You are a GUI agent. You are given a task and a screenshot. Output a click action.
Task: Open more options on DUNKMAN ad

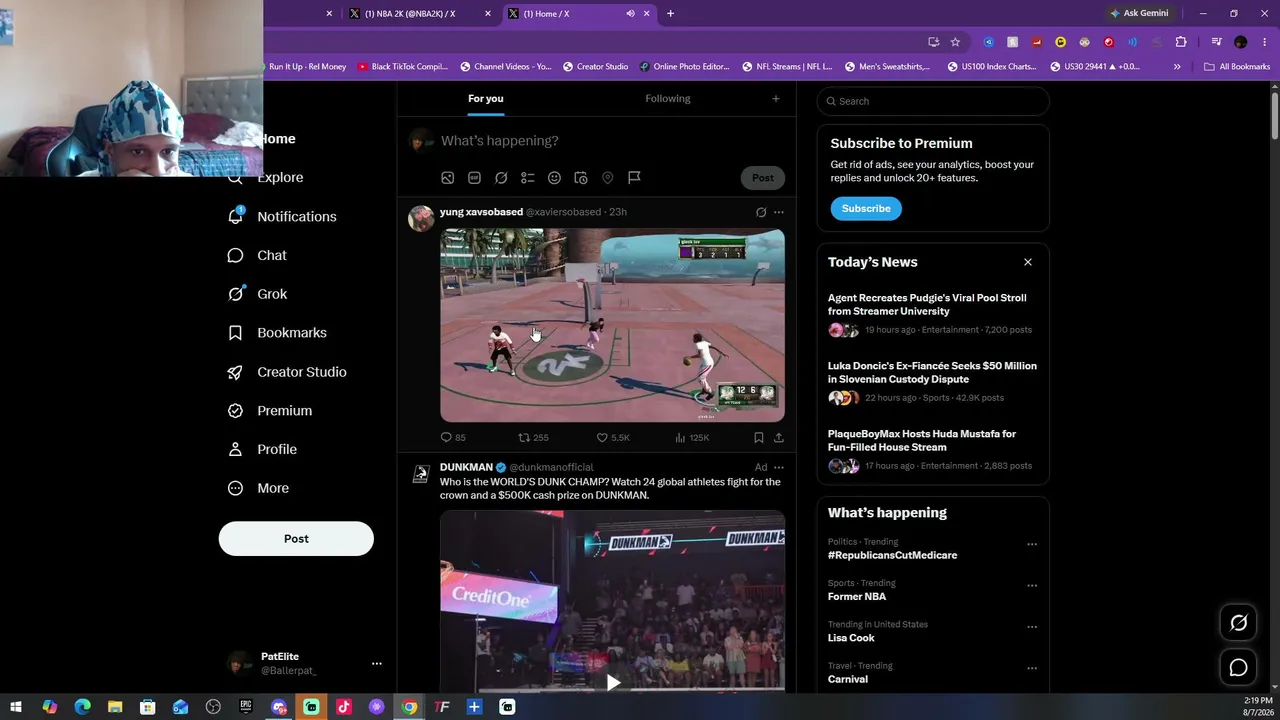779,467
